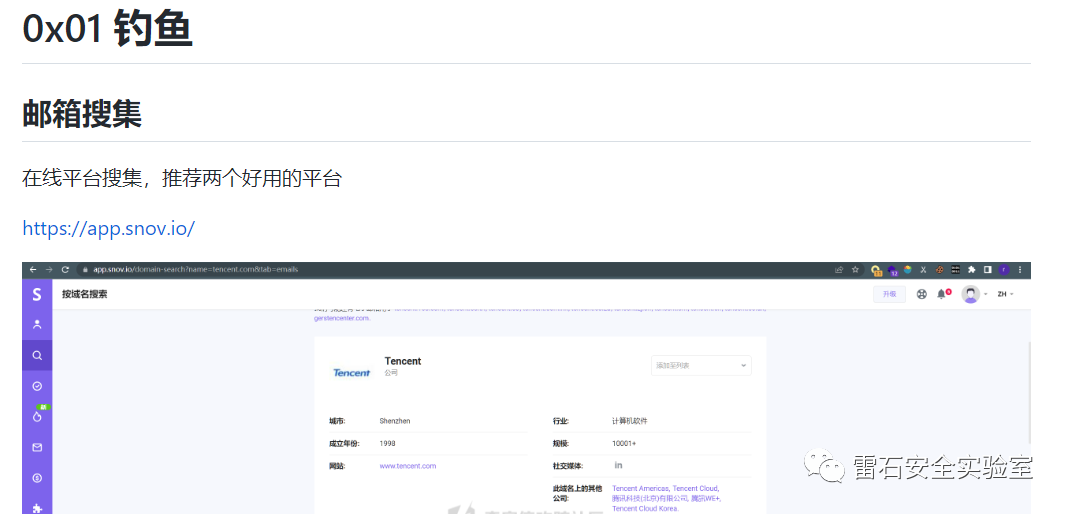Open the notifications bell icon
Image resolution: width=1068 pixels, height=514 pixels.
[x=941, y=294]
